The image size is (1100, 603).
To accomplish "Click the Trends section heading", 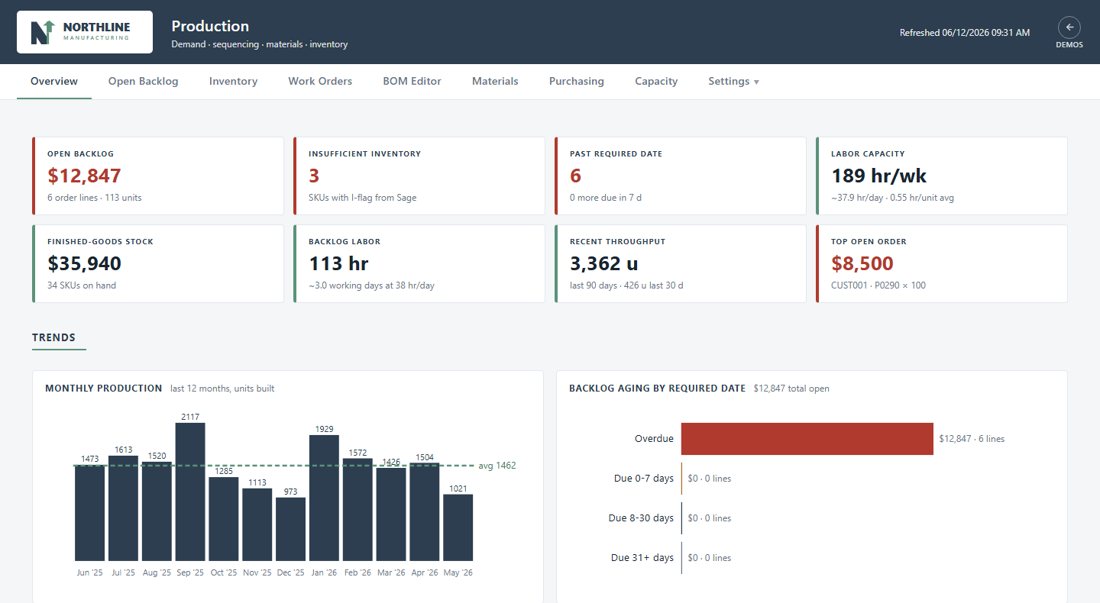I will click(x=53, y=337).
